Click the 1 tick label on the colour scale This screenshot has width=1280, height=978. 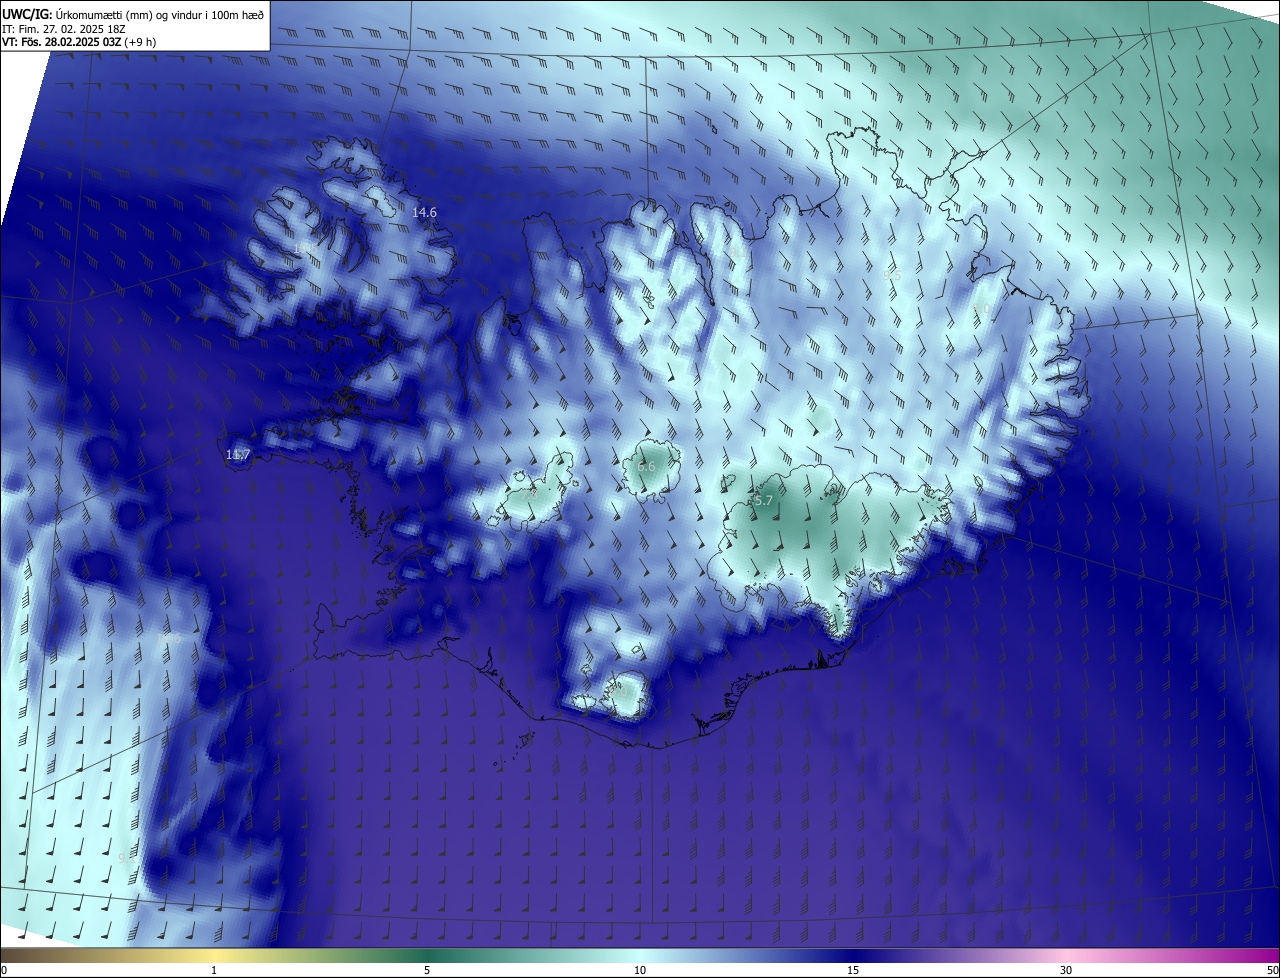coord(214,970)
